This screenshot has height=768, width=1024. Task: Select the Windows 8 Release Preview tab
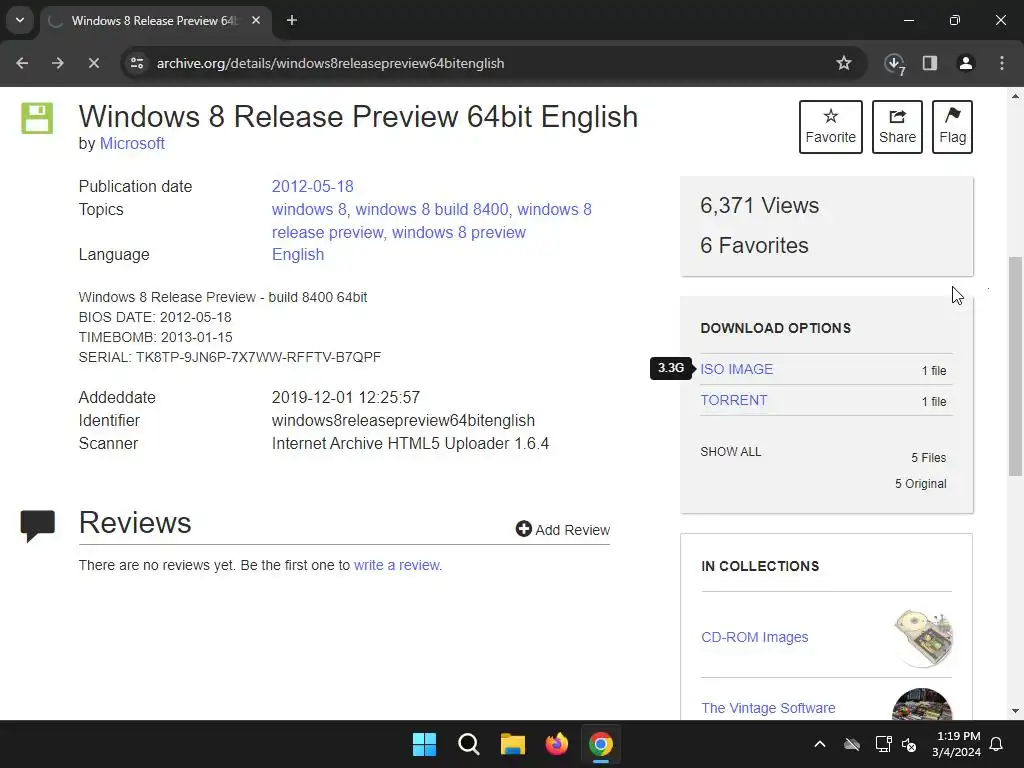click(x=153, y=21)
